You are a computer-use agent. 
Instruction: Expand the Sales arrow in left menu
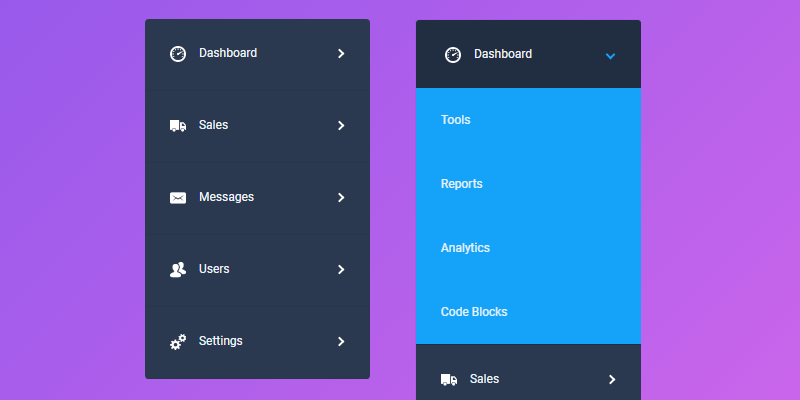(341, 126)
